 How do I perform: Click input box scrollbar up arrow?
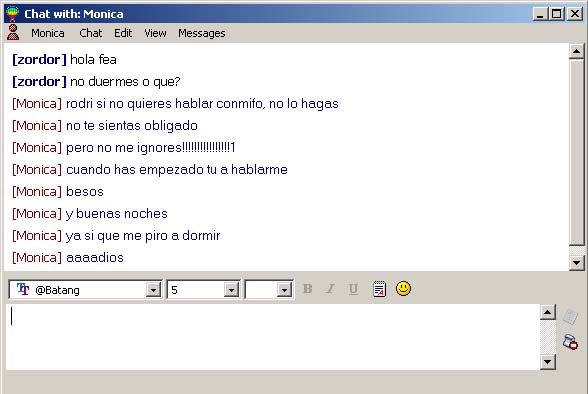click(548, 312)
